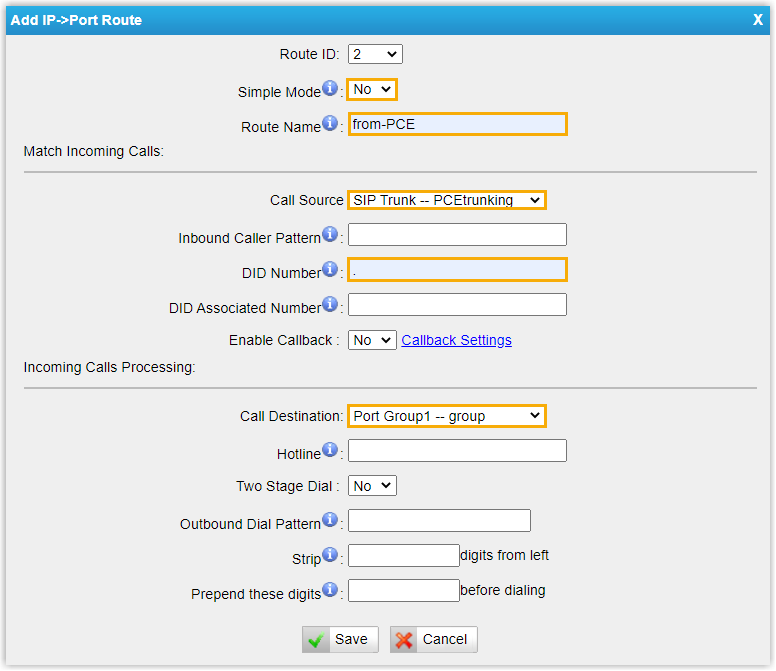Click the DID Associated Number info icon
This screenshot has height=671, width=776.
click(x=330, y=305)
